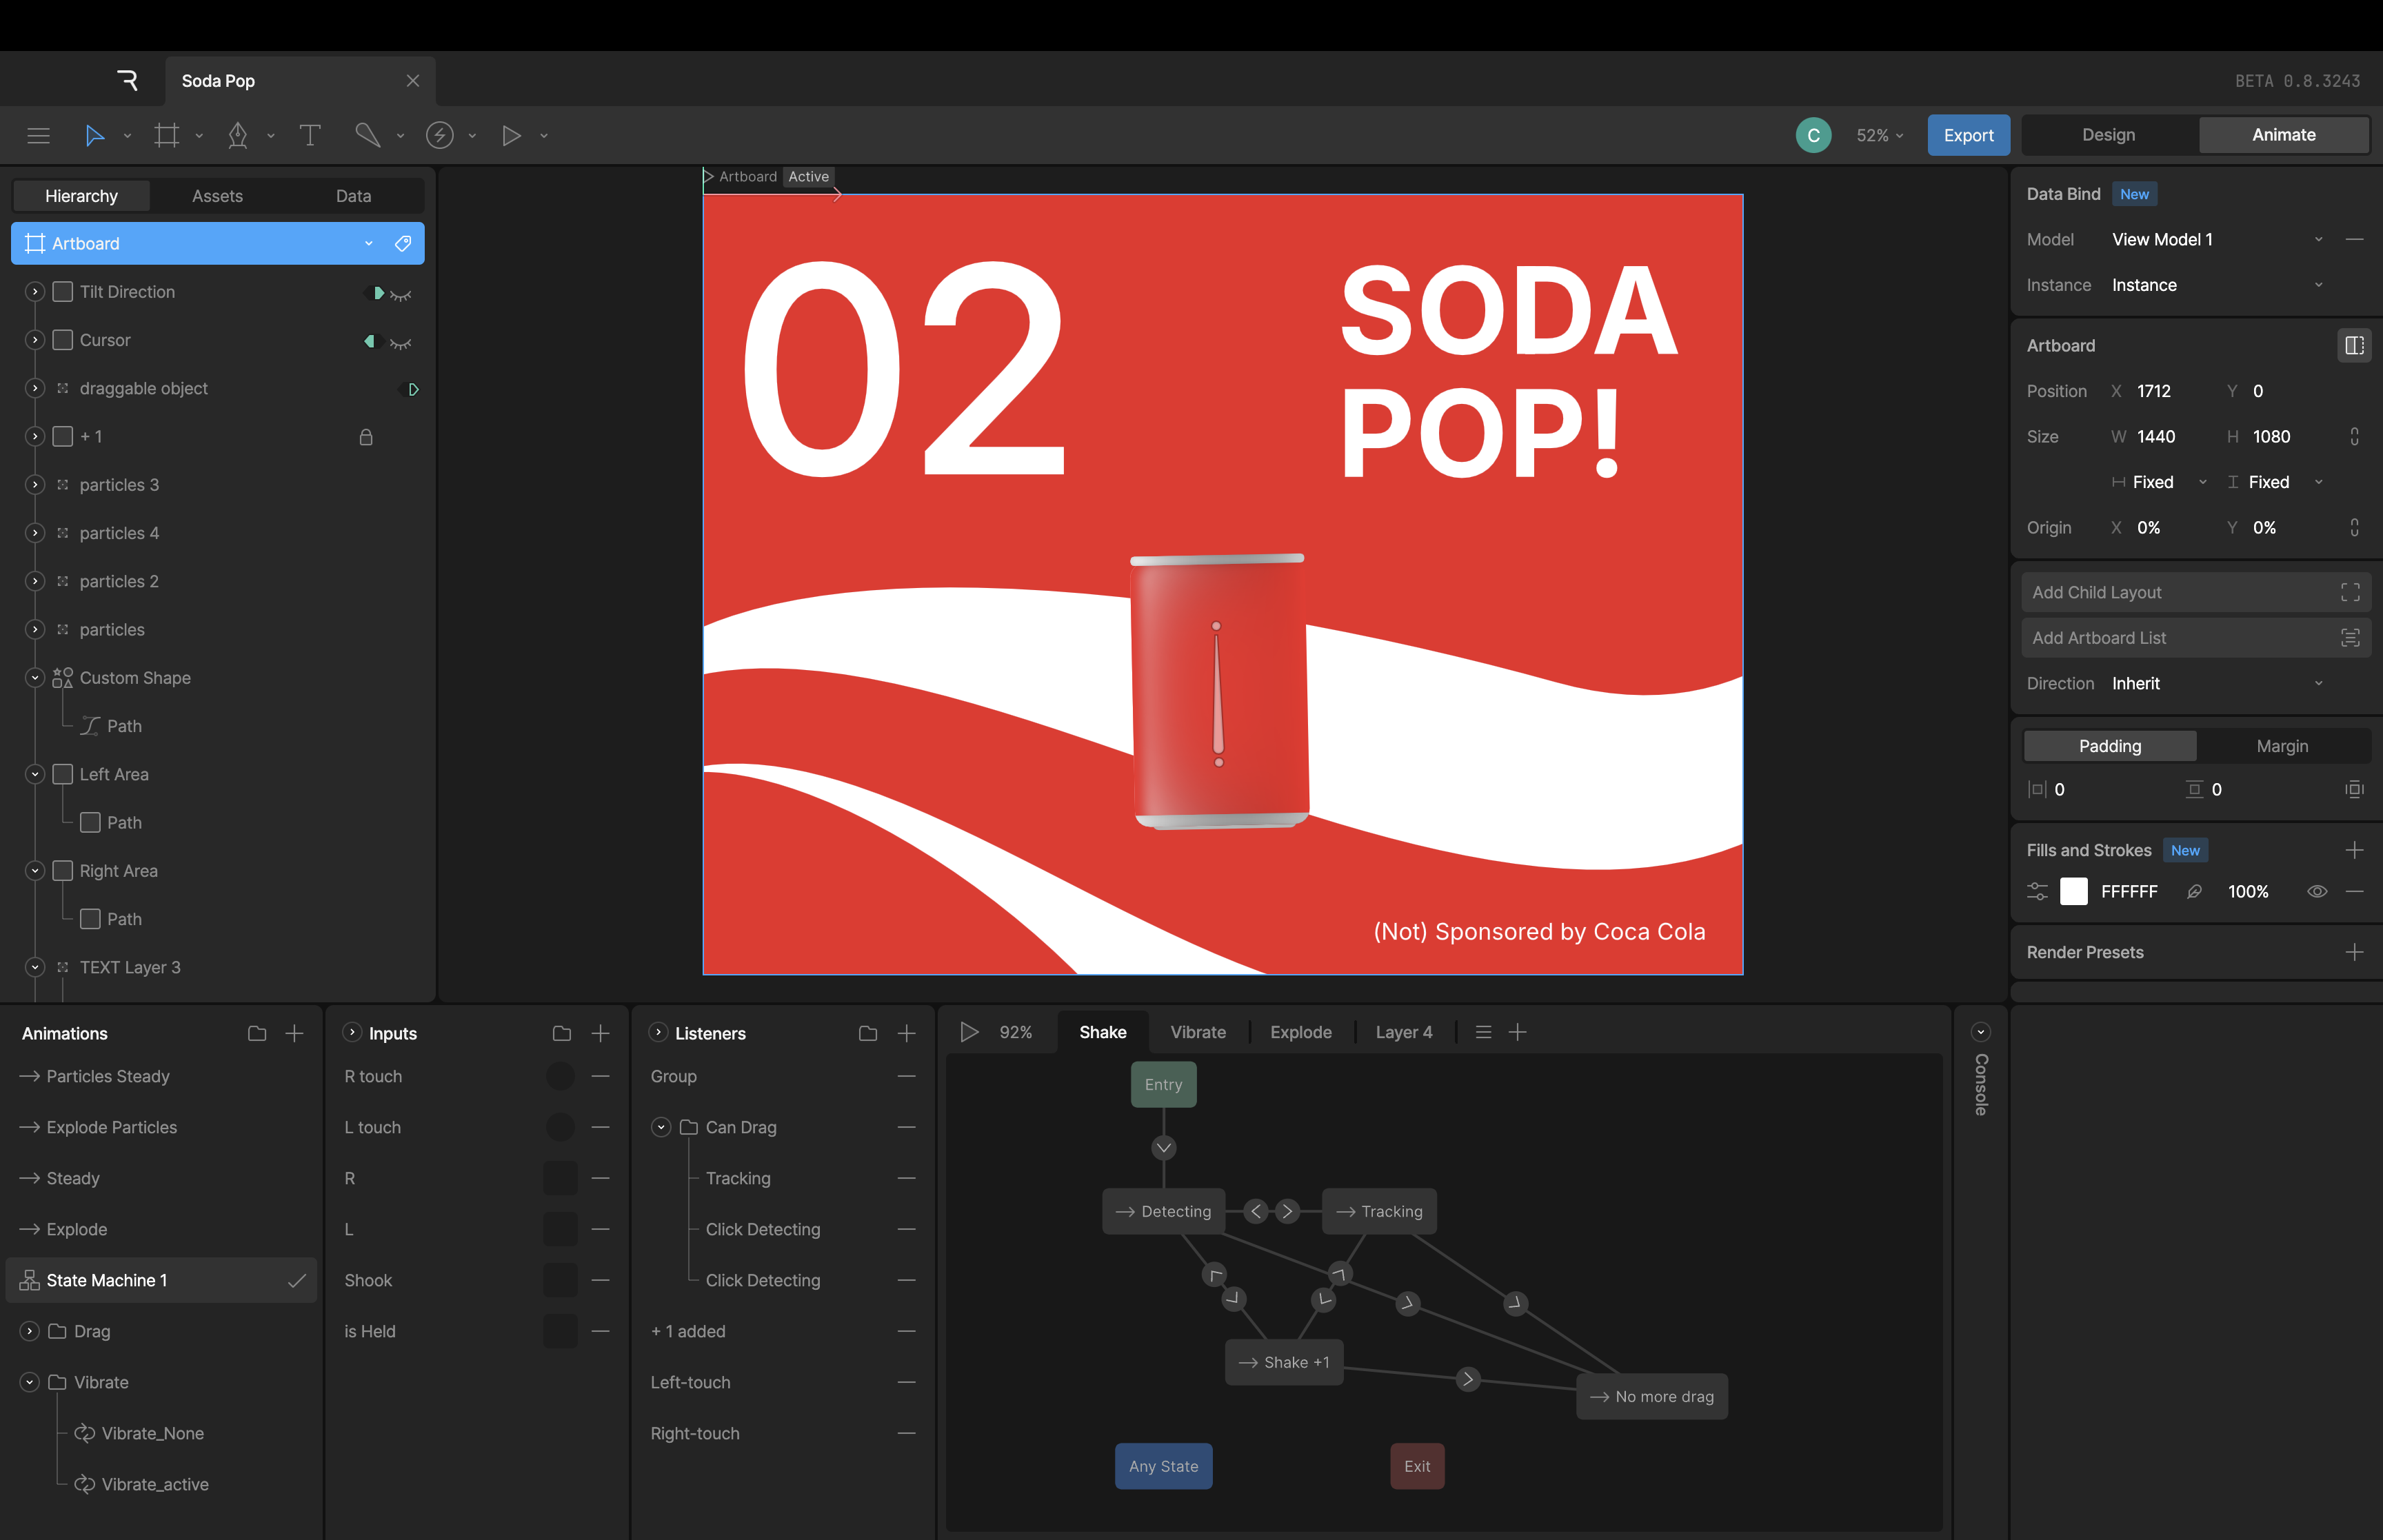Select the Any State node
The width and height of the screenshot is (2383, 1540).
tap(1163, 1466)
